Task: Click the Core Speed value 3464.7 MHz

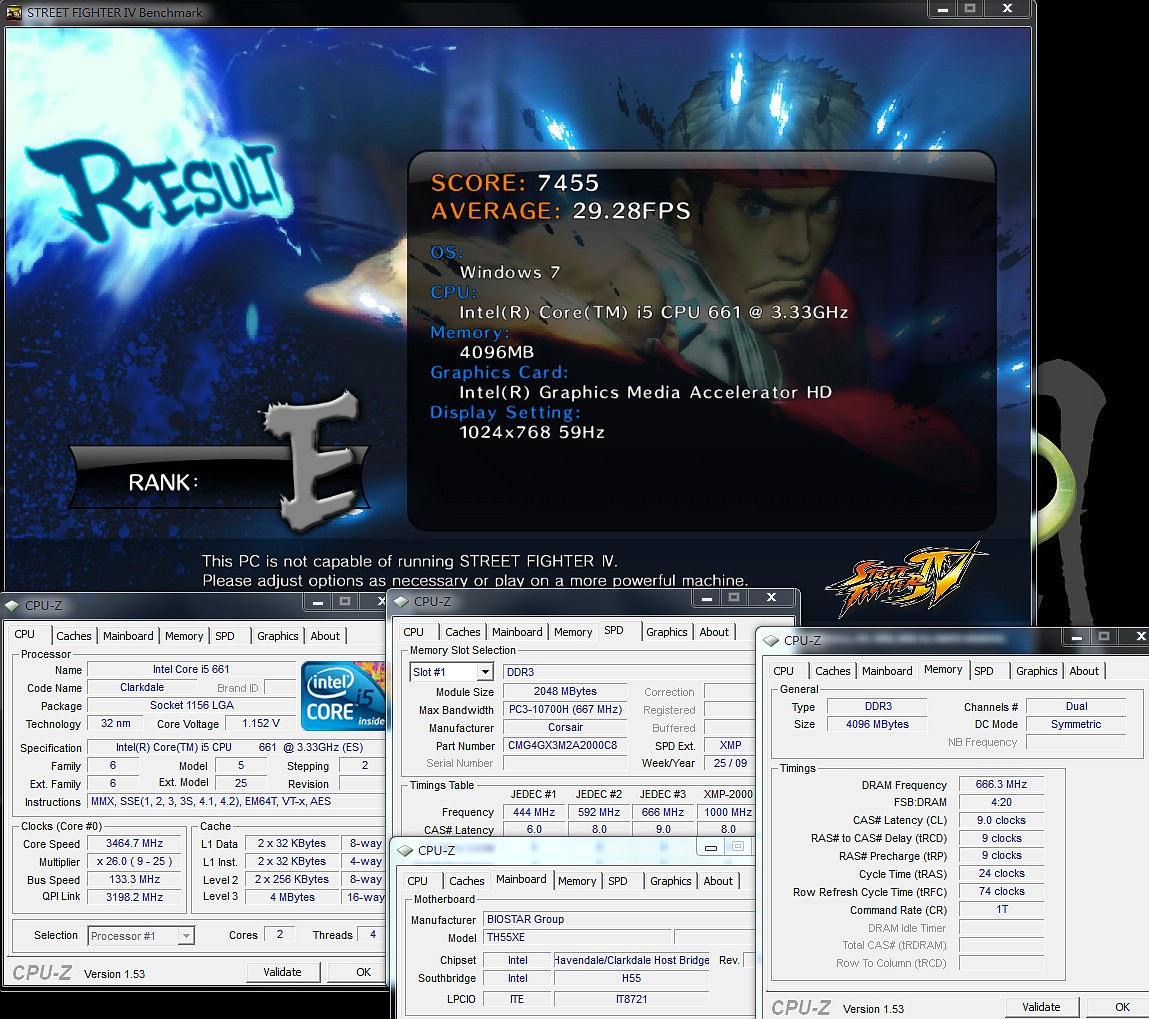Action: pyautogui.click(x=135, y=843)
